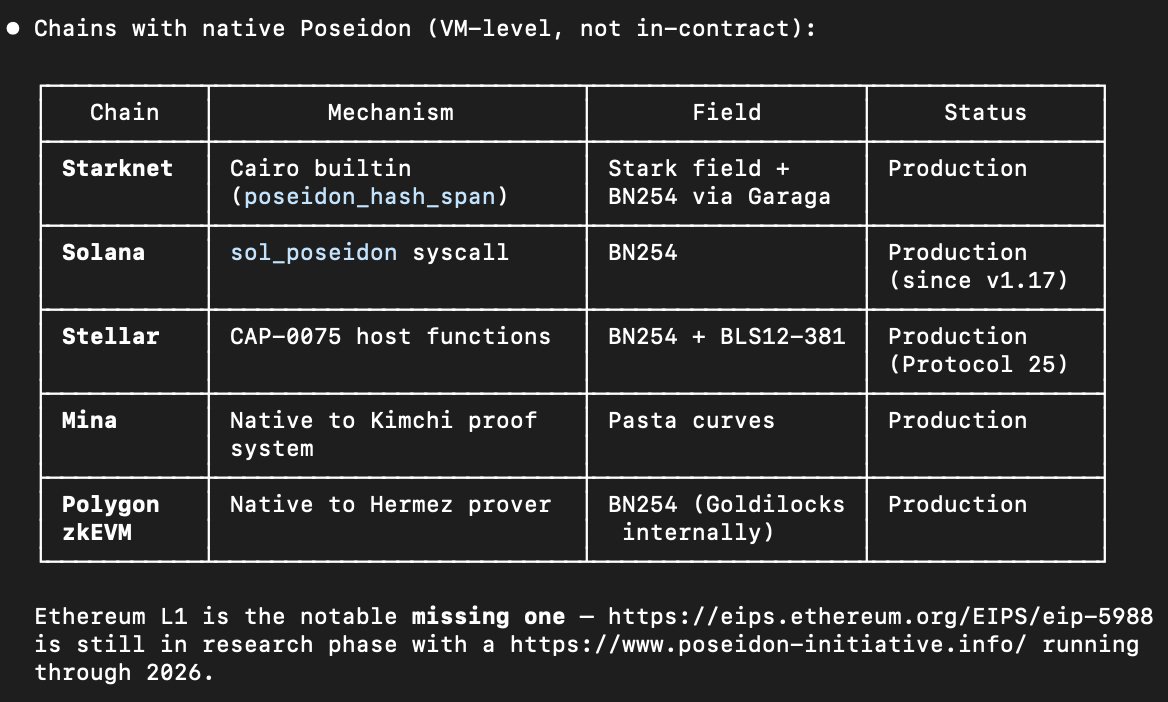Click the Starknet row label

coord(117,168)
